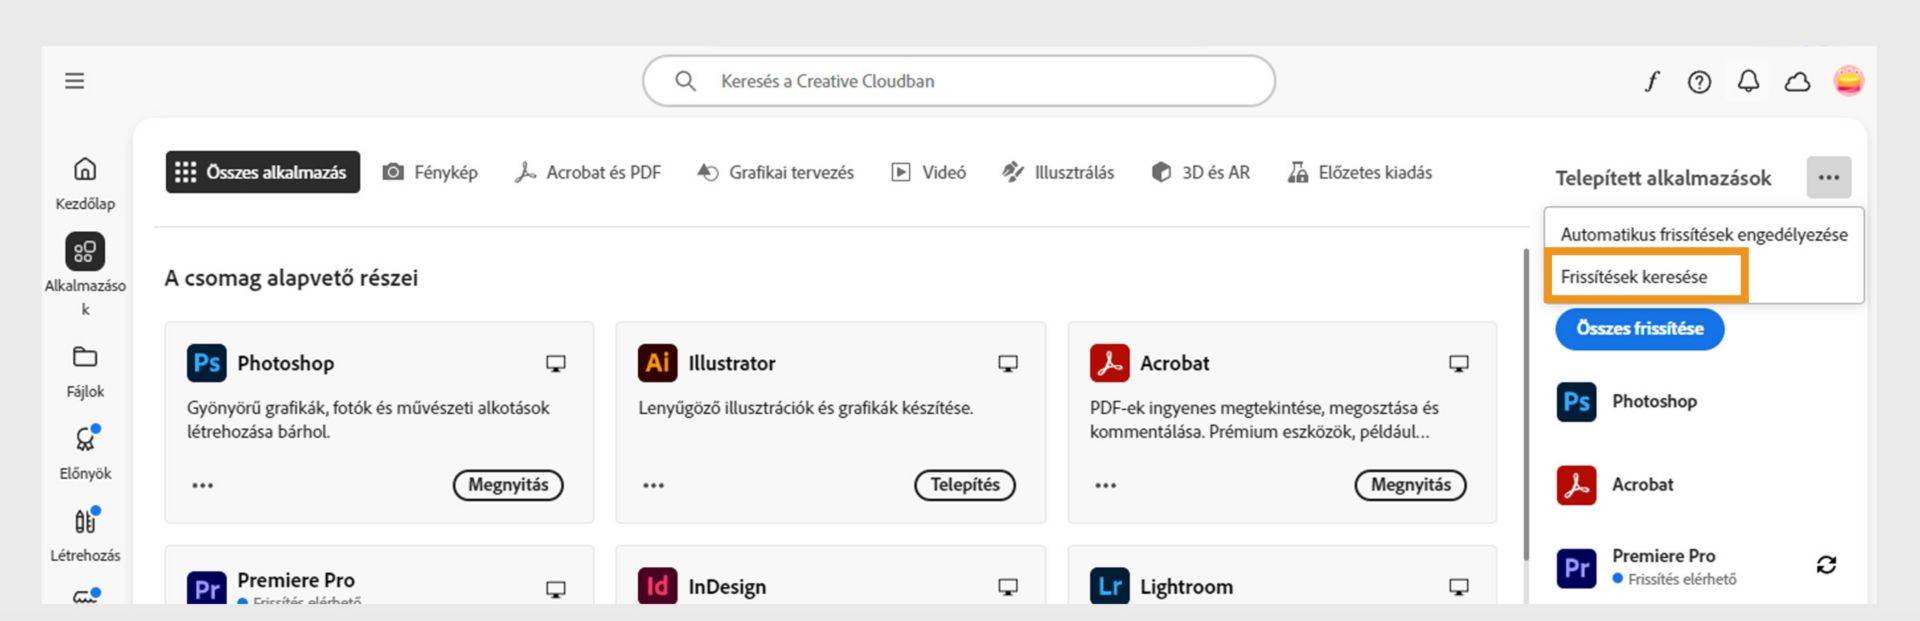Screen dimensions: 1920x621
Task: Click the A csomag alapvető részei heading
Action: pos(291,278)
